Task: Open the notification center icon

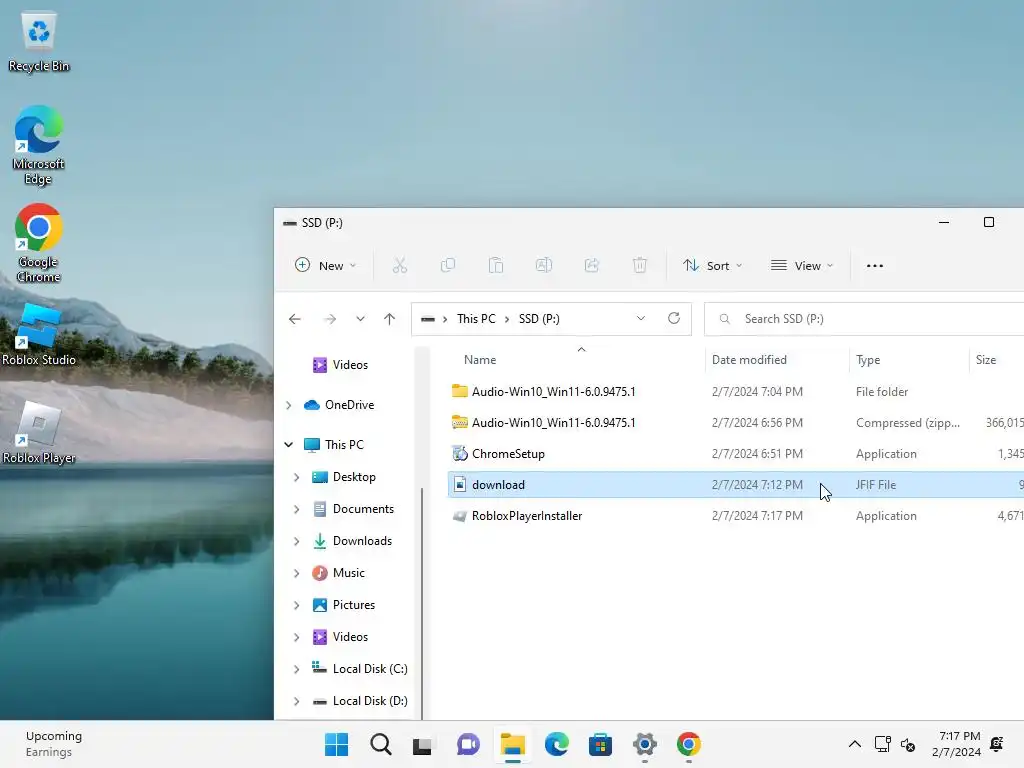Action: coord(997,744)
